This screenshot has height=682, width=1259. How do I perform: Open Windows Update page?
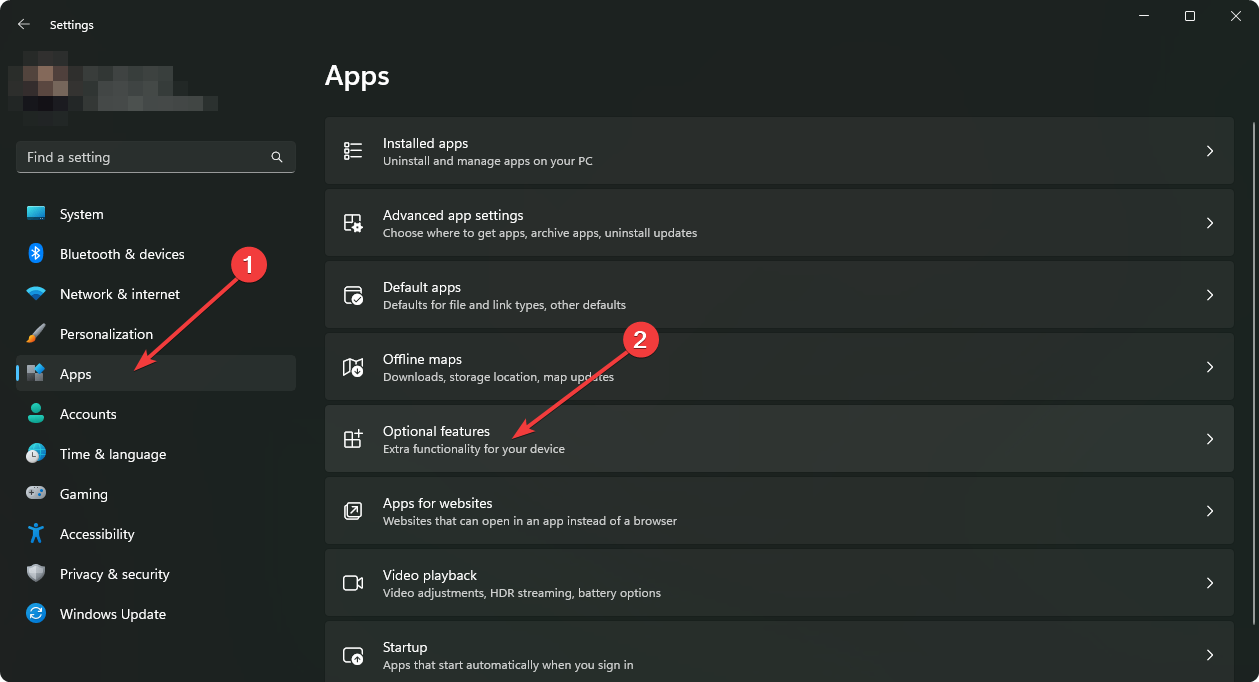point(156,614)
